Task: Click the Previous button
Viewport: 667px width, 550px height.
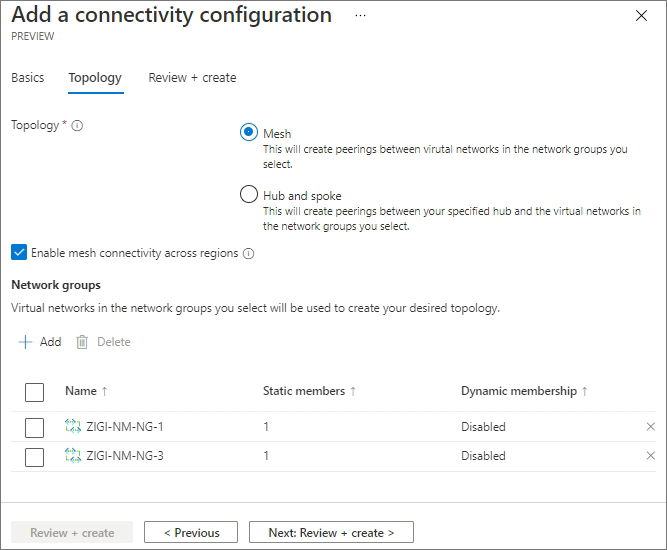Action: pos(191,533)
